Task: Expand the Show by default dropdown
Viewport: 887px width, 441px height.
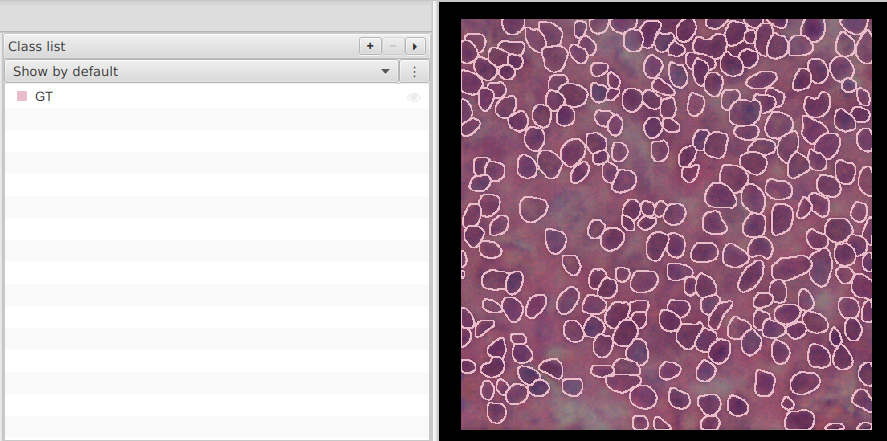Action: click(x=200, y=72)
